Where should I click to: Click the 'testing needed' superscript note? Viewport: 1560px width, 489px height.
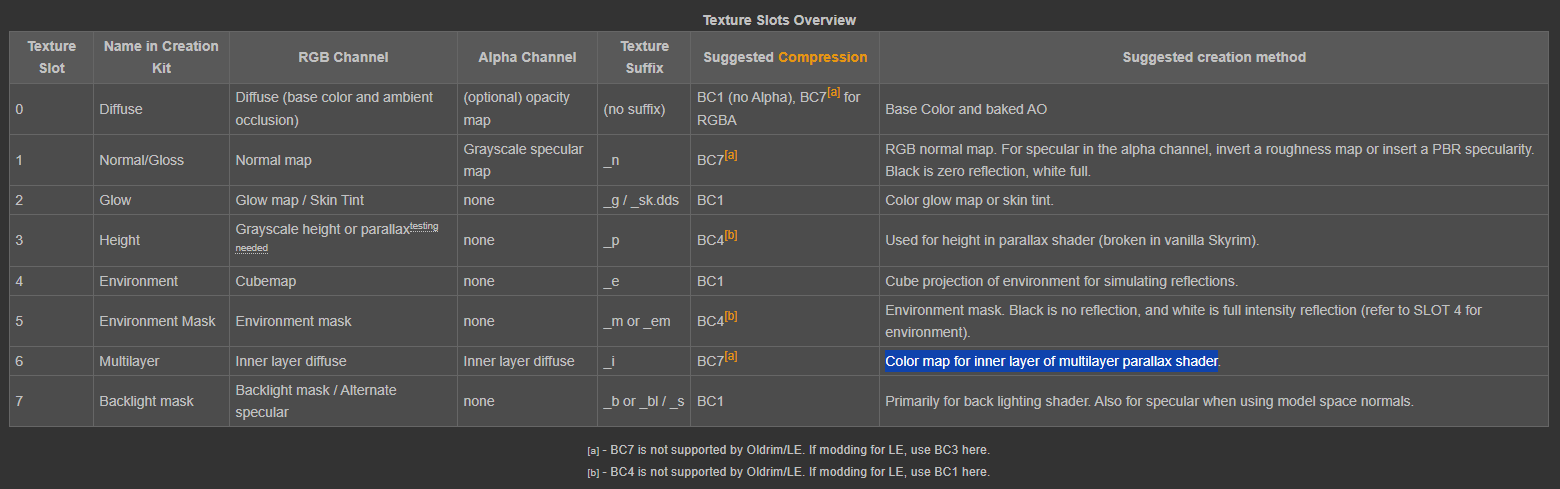(424, 227)
